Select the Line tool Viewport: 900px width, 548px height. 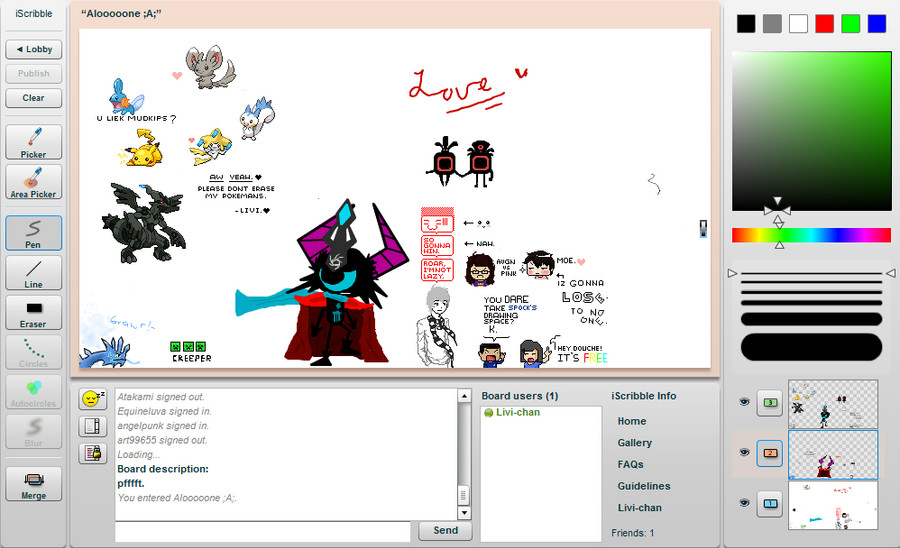tap(33, 273)
